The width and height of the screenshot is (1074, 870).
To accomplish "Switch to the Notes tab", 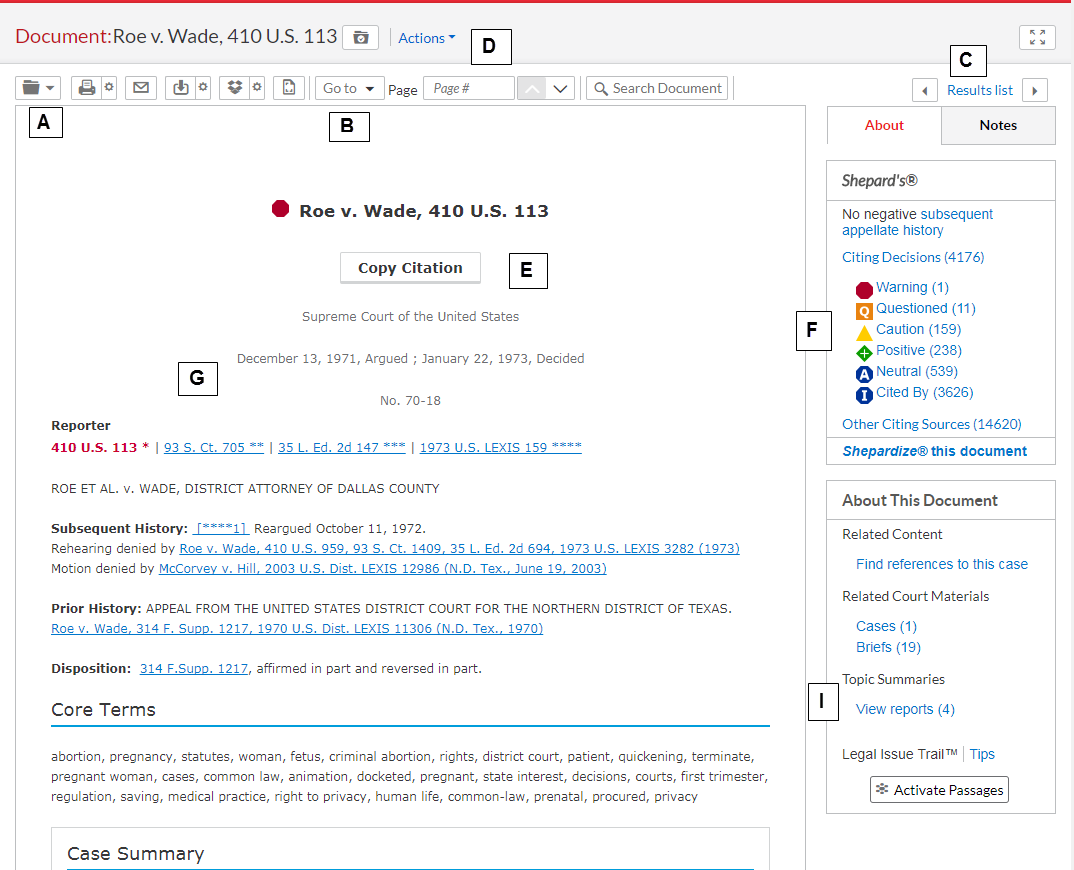I will point(998,125).
